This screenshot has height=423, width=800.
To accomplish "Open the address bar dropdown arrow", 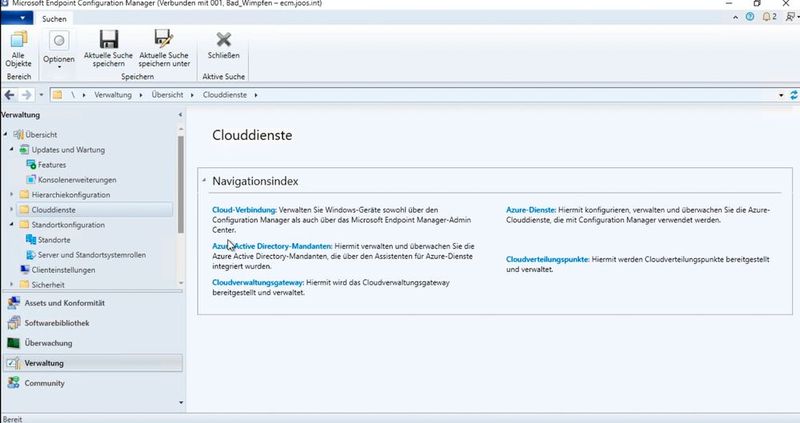I will pyautogui.click(x=781, y=95).
